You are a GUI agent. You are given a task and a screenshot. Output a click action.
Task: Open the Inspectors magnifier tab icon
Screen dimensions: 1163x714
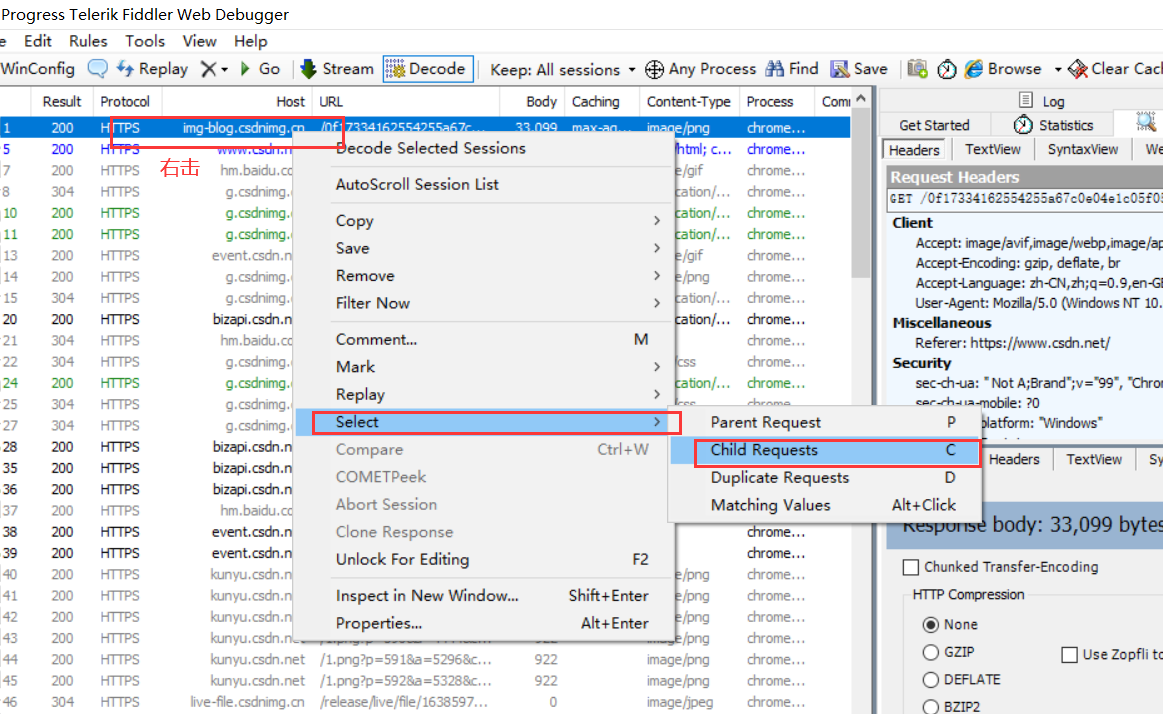pyautogui.click(x=1146, y=123)
